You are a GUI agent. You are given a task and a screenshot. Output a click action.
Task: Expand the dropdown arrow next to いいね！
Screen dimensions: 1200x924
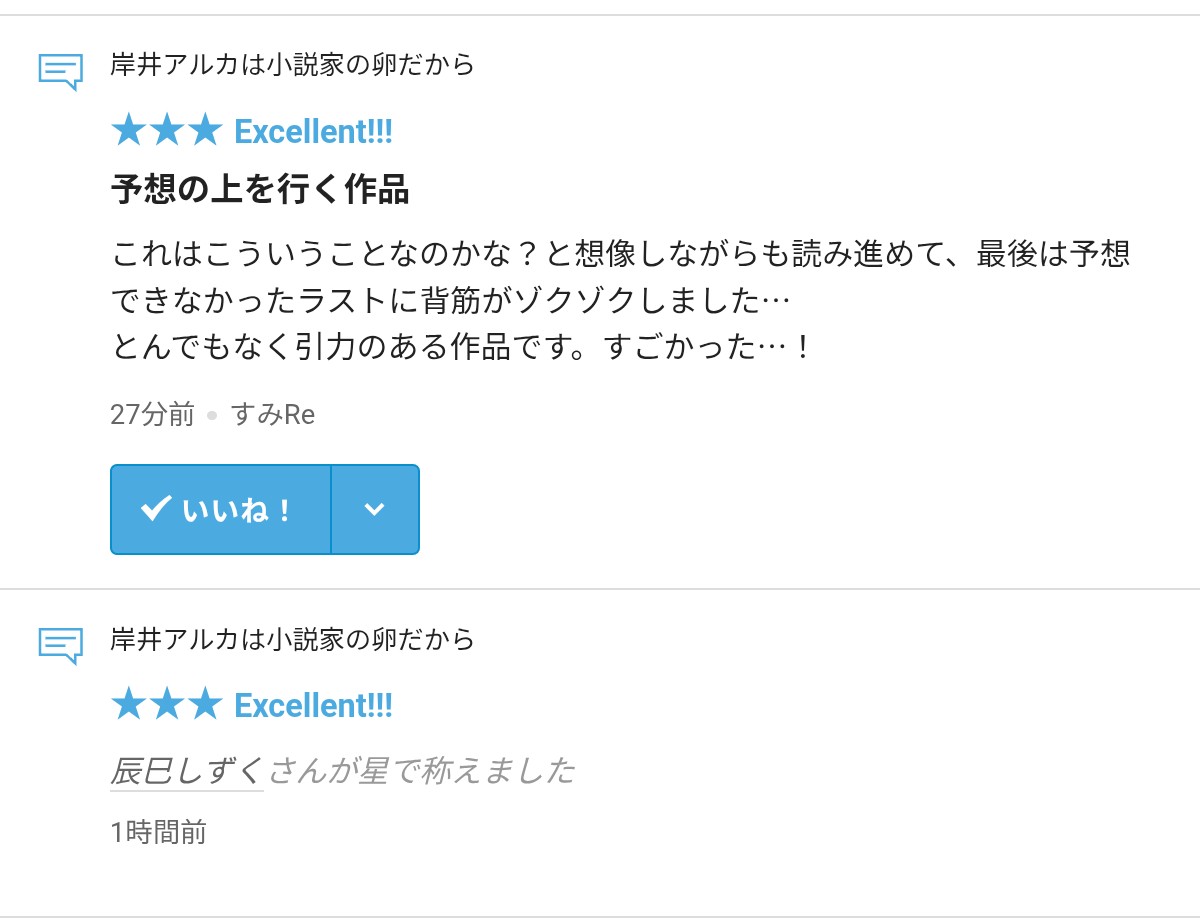point(374,509)
